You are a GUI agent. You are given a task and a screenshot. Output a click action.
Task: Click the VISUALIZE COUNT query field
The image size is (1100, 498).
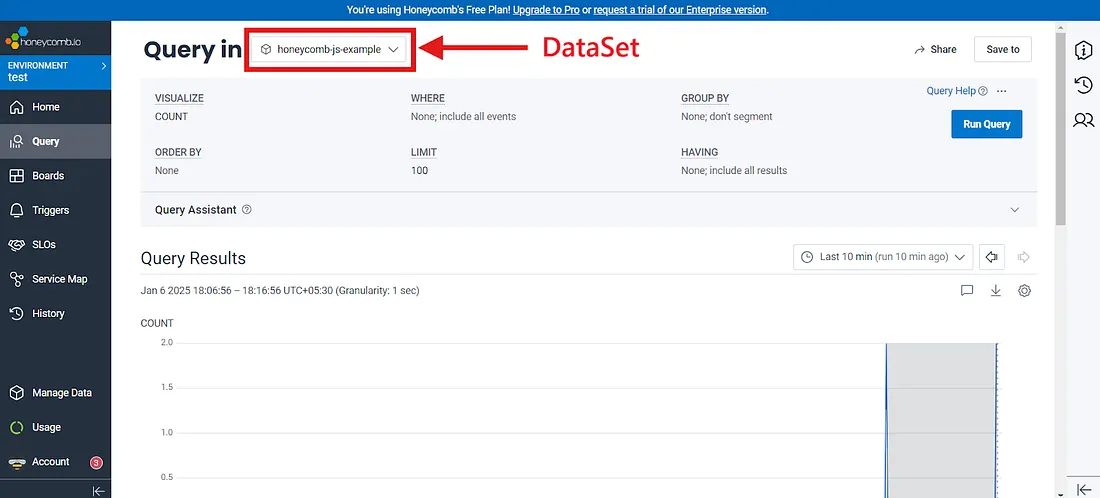coord(172,116)
